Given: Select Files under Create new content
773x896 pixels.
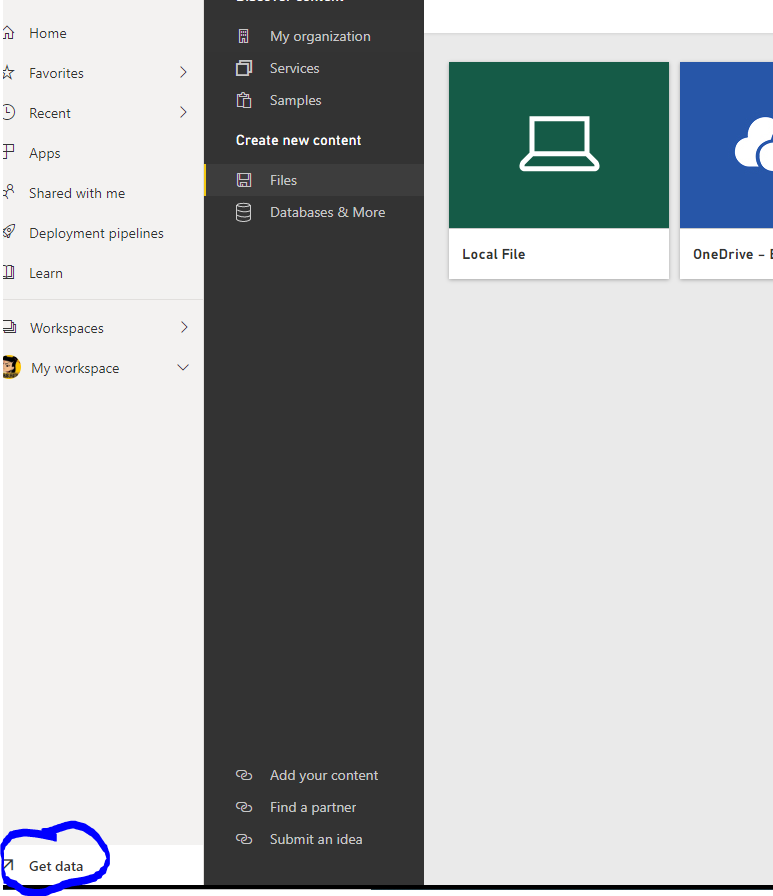Looking at the screenshot, I should click(x=314, y=180).
